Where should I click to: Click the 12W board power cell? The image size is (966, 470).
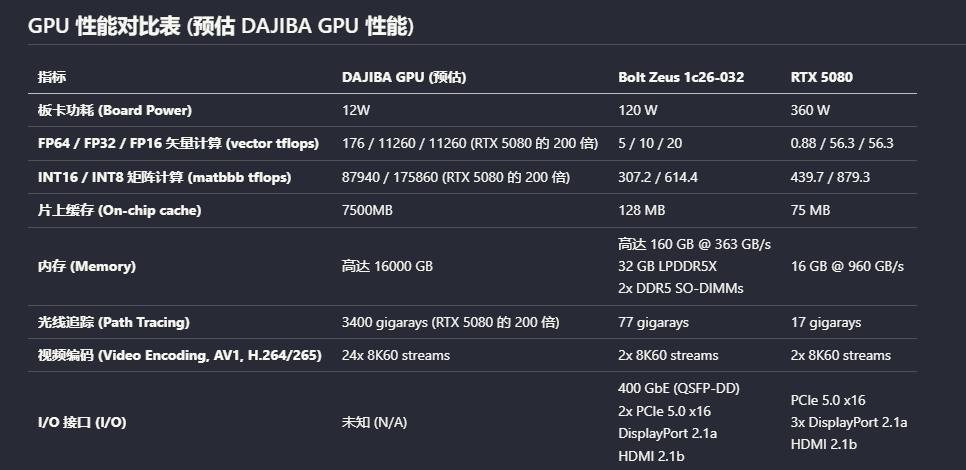point(356,110)
